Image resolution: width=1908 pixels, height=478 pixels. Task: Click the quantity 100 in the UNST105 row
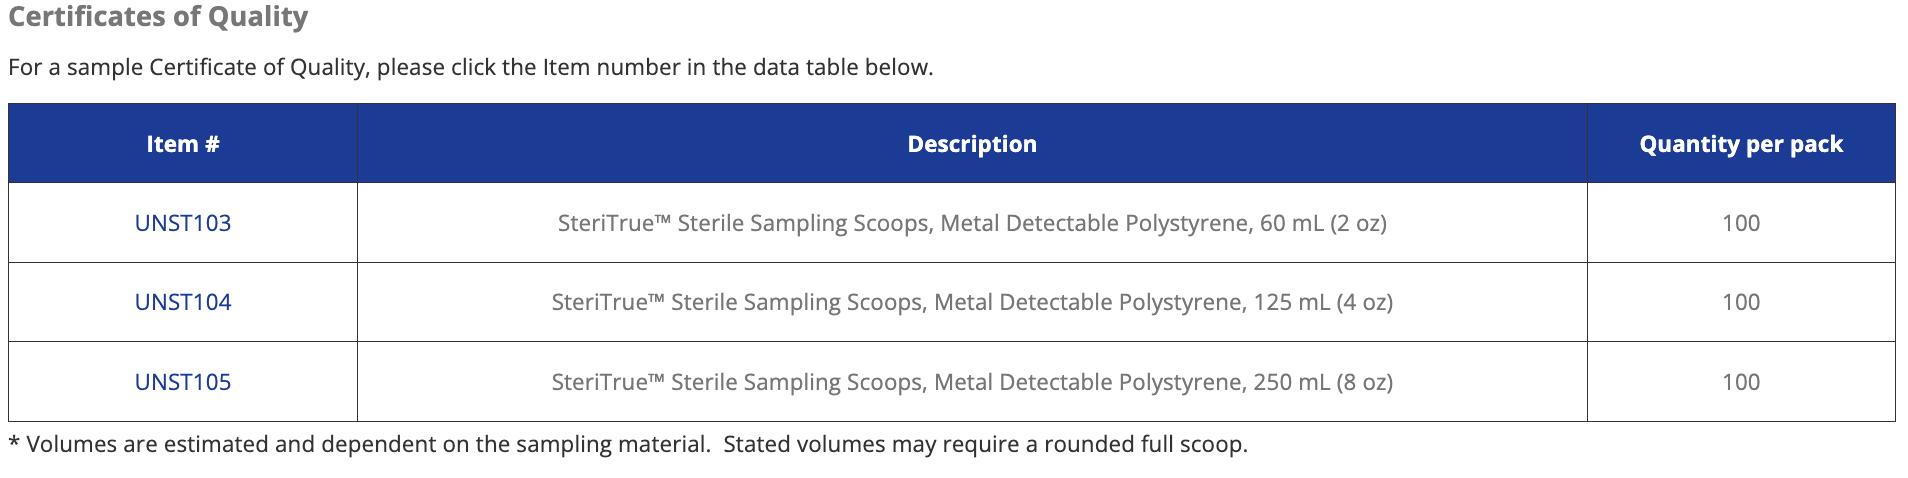tap(1740, 382)
